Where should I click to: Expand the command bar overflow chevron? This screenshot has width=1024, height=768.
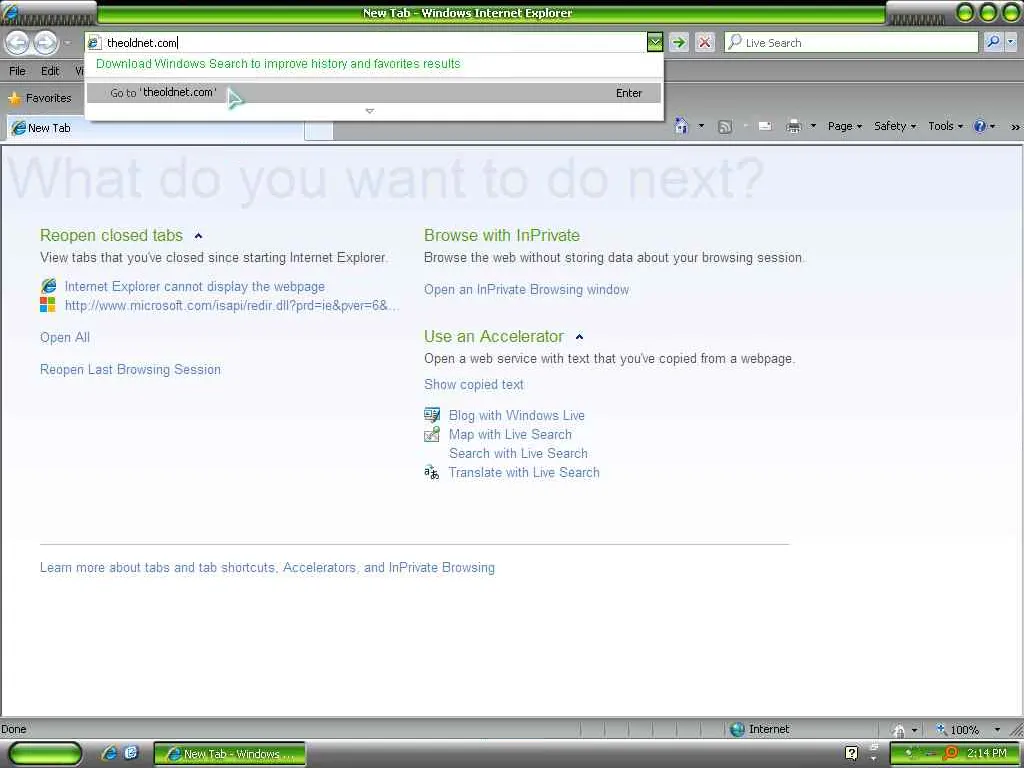tap(1015, 127)
